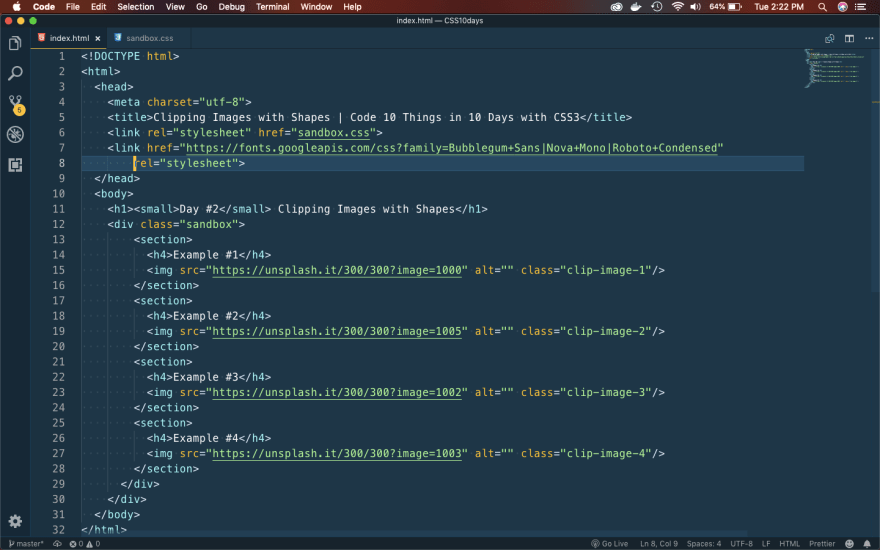This screenshot has width=880, height=550.
Task: Click the master branch indicator
Action: [x=26, y=544]
